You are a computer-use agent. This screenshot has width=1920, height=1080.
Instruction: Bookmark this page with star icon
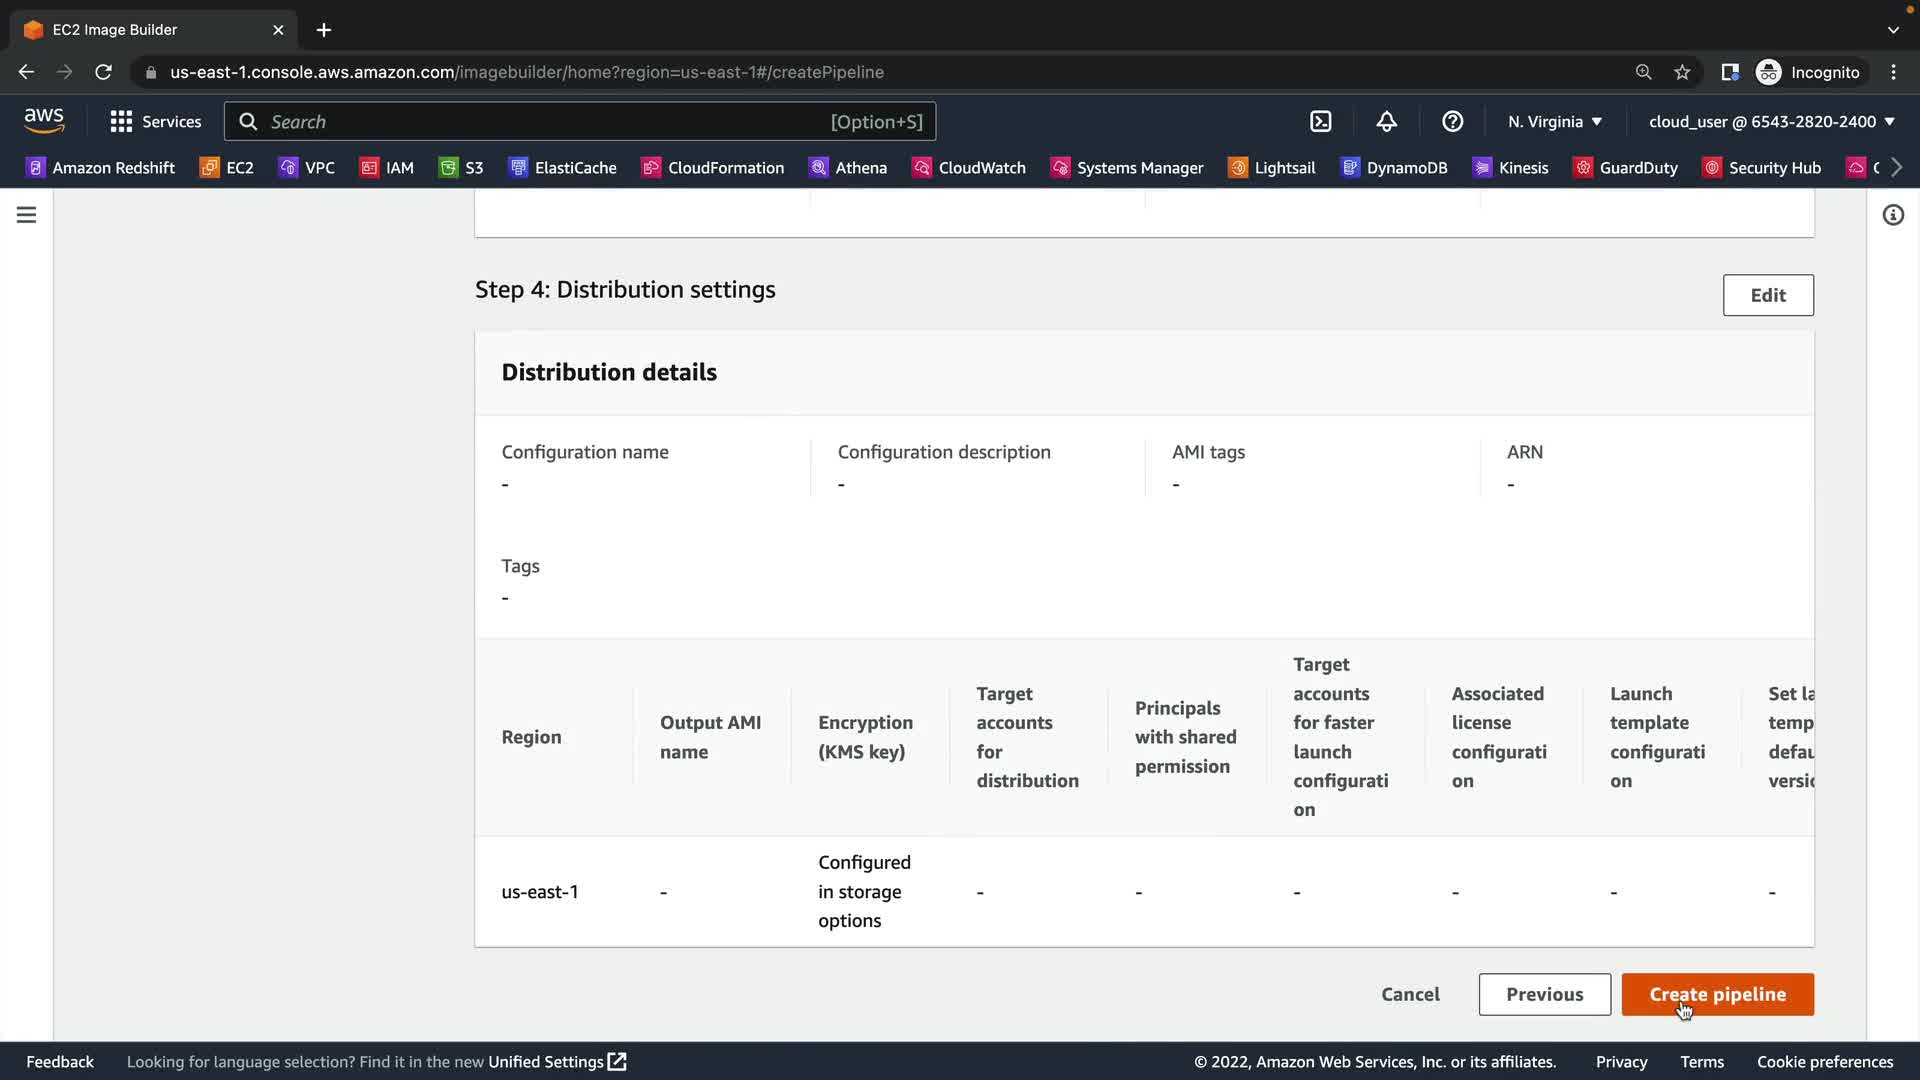pyautogui.click(x=1682, y=72)
